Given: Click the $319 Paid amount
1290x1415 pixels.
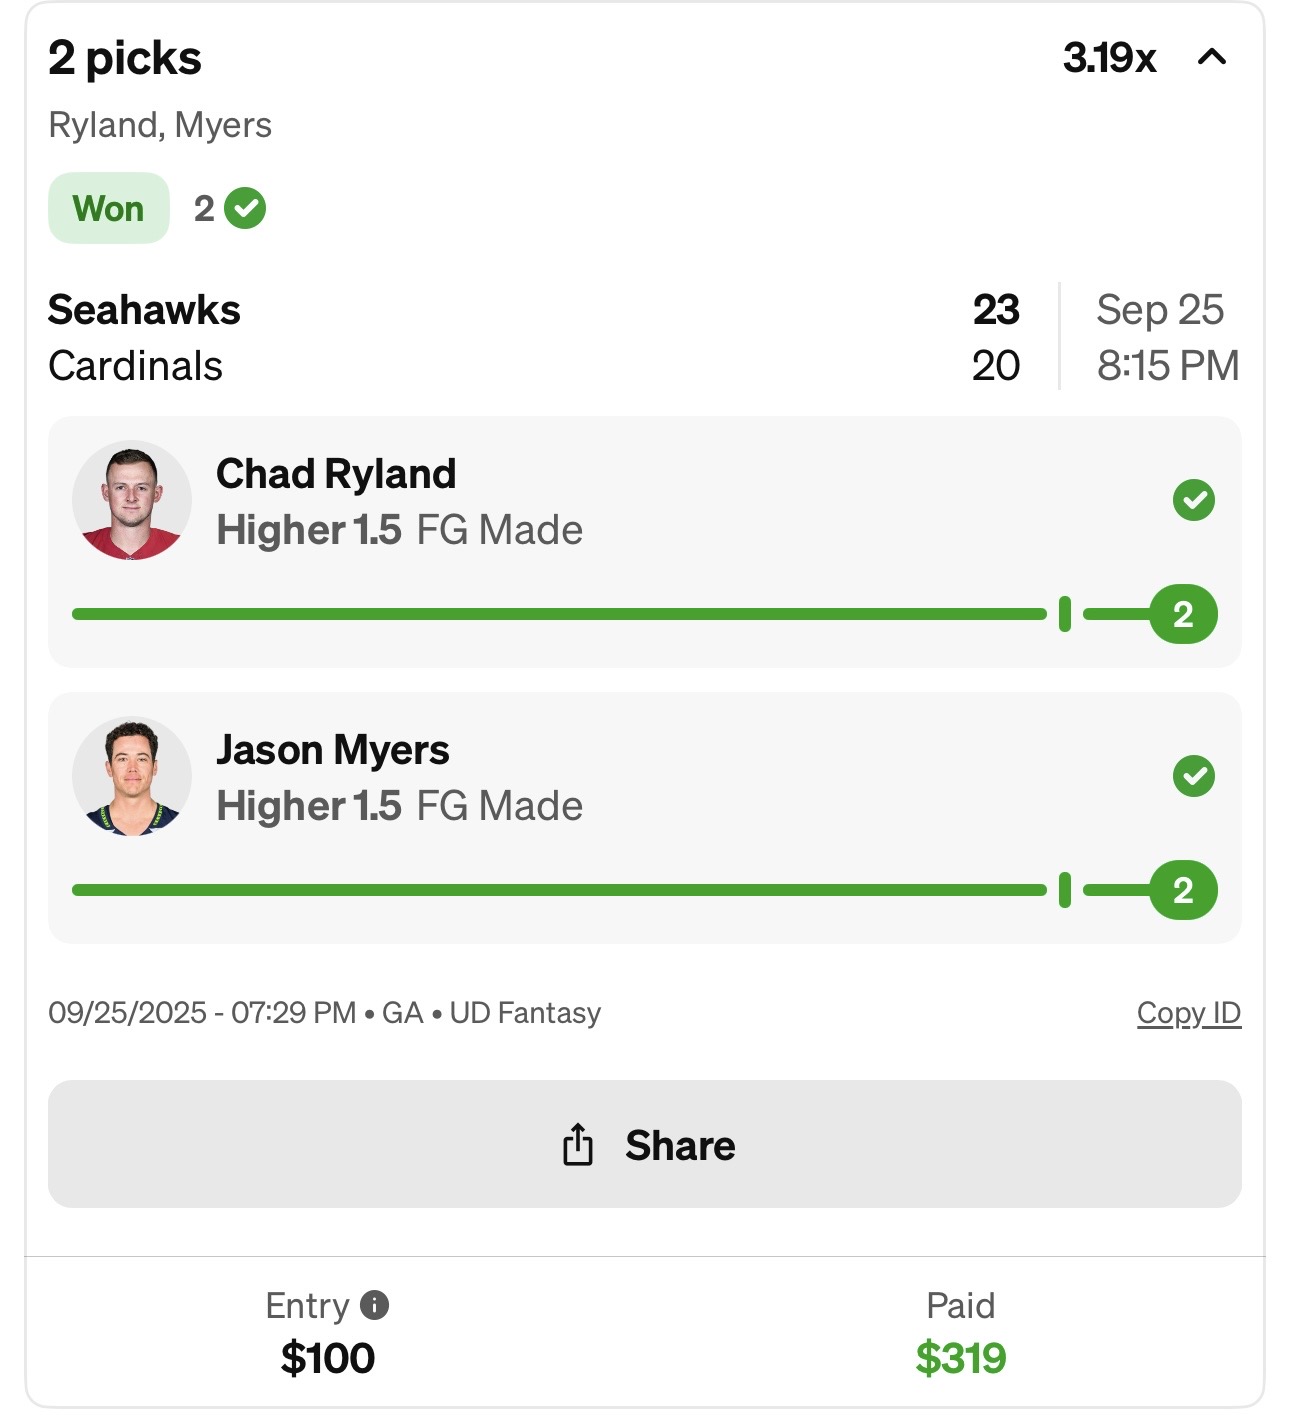Looking at the screenshot, I should [x=960, y=1358].
